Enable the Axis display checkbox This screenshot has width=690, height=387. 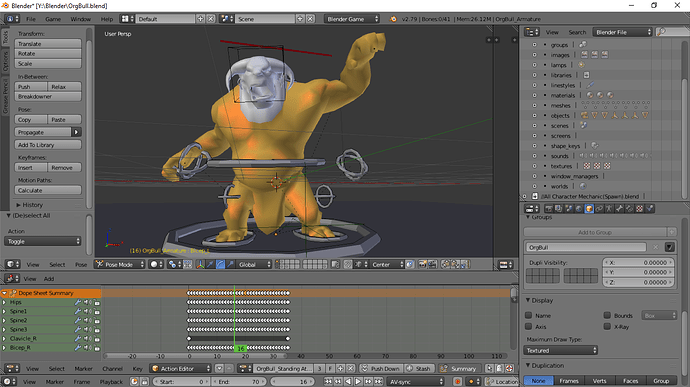tap(529, 326)
